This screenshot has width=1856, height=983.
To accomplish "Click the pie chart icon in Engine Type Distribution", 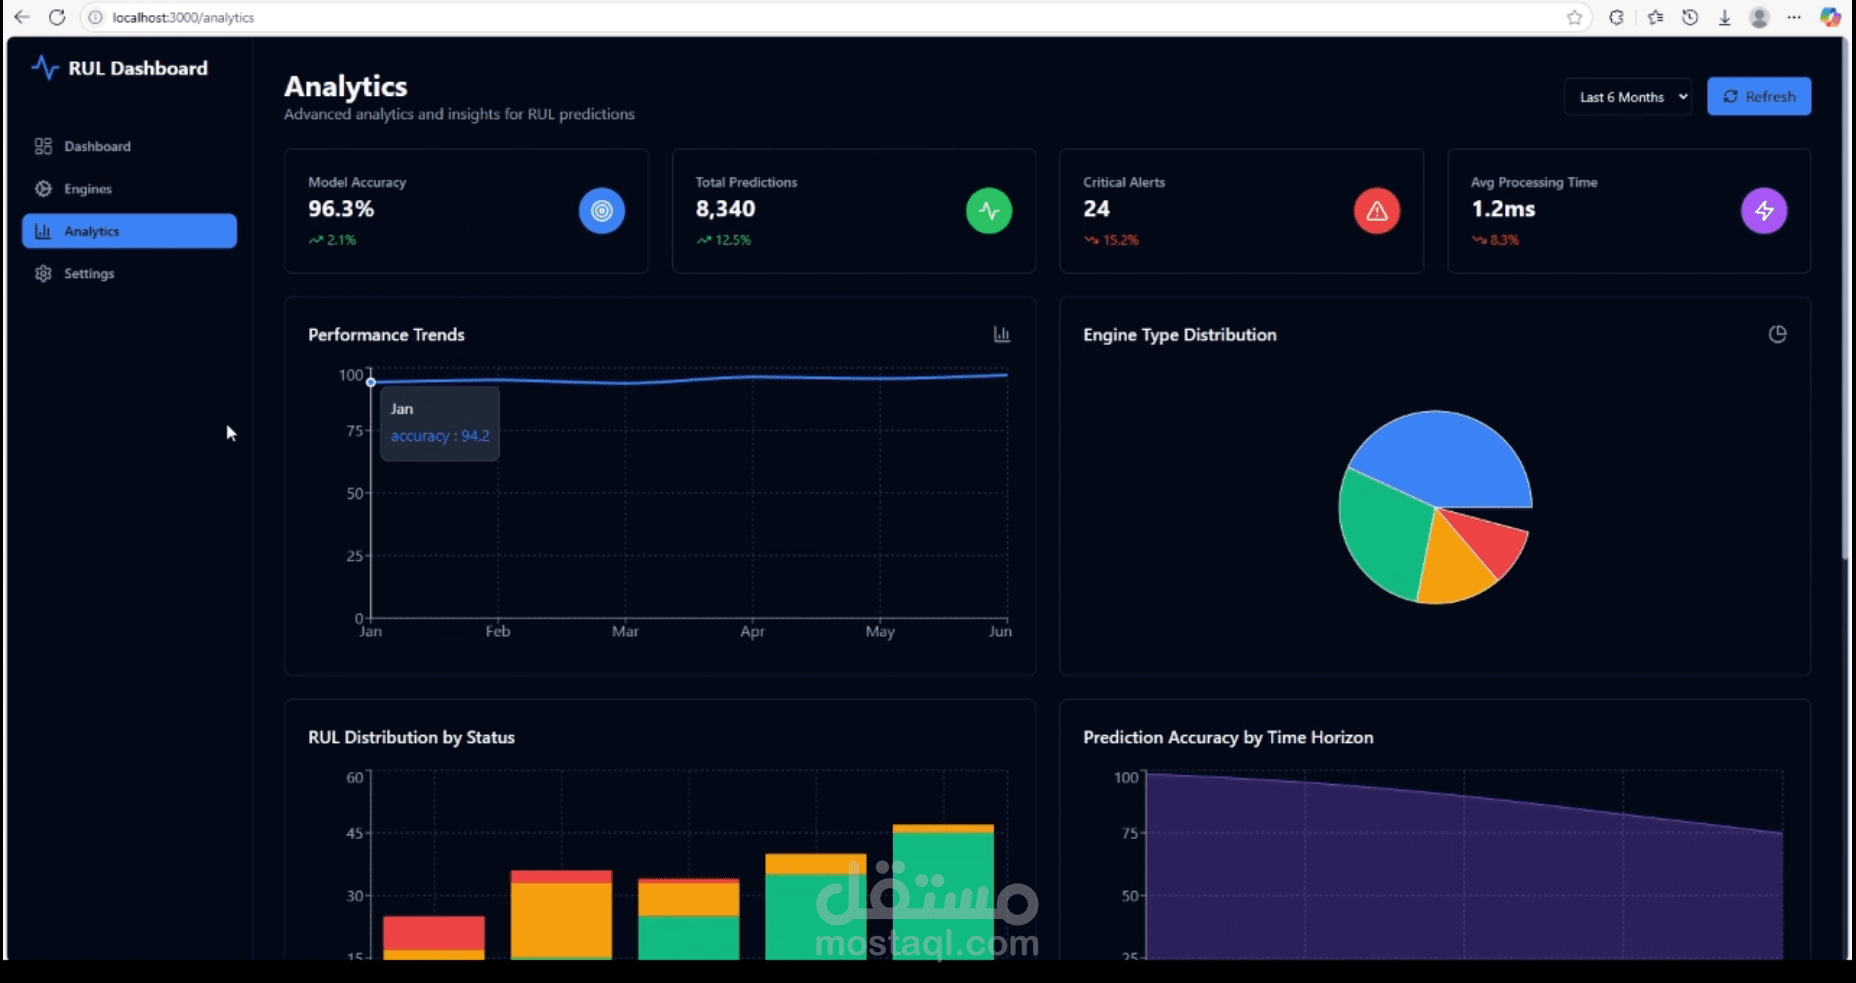I will tap(1777, 334).
